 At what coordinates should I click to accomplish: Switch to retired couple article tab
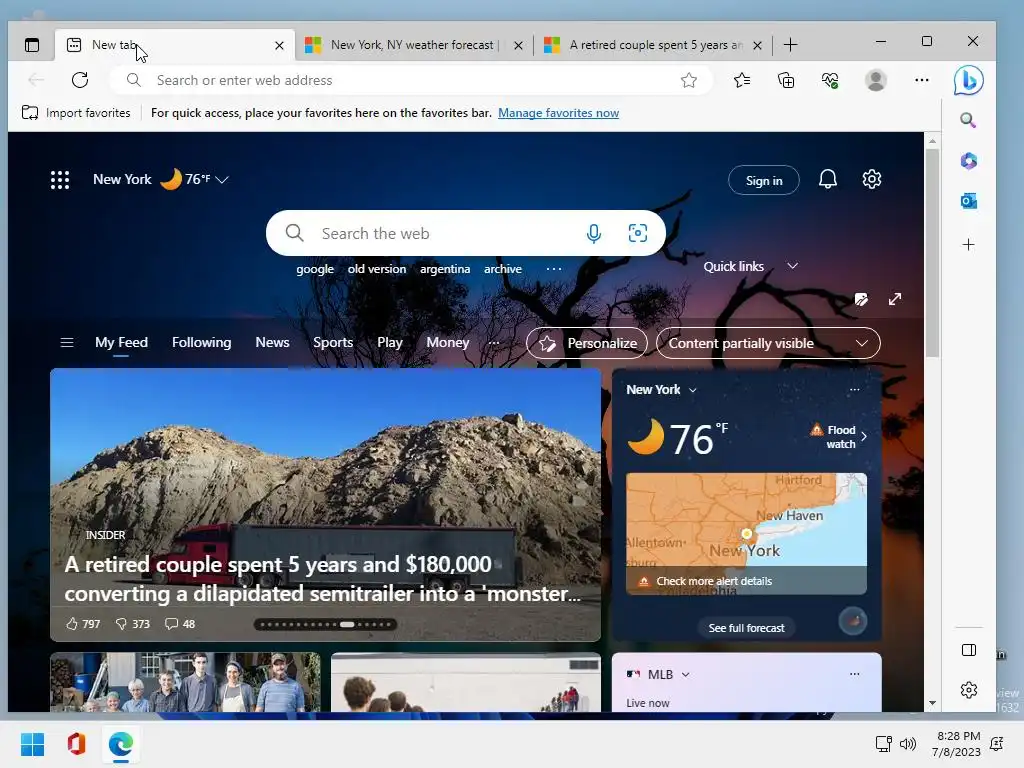(653, 45)
